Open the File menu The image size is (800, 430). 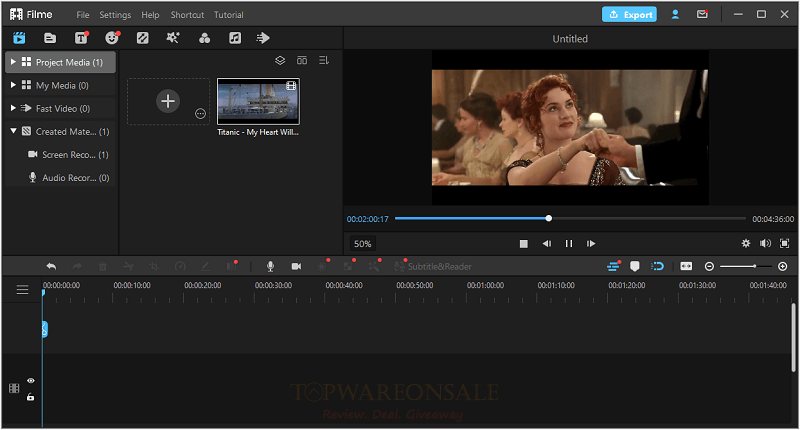[83, 15]
